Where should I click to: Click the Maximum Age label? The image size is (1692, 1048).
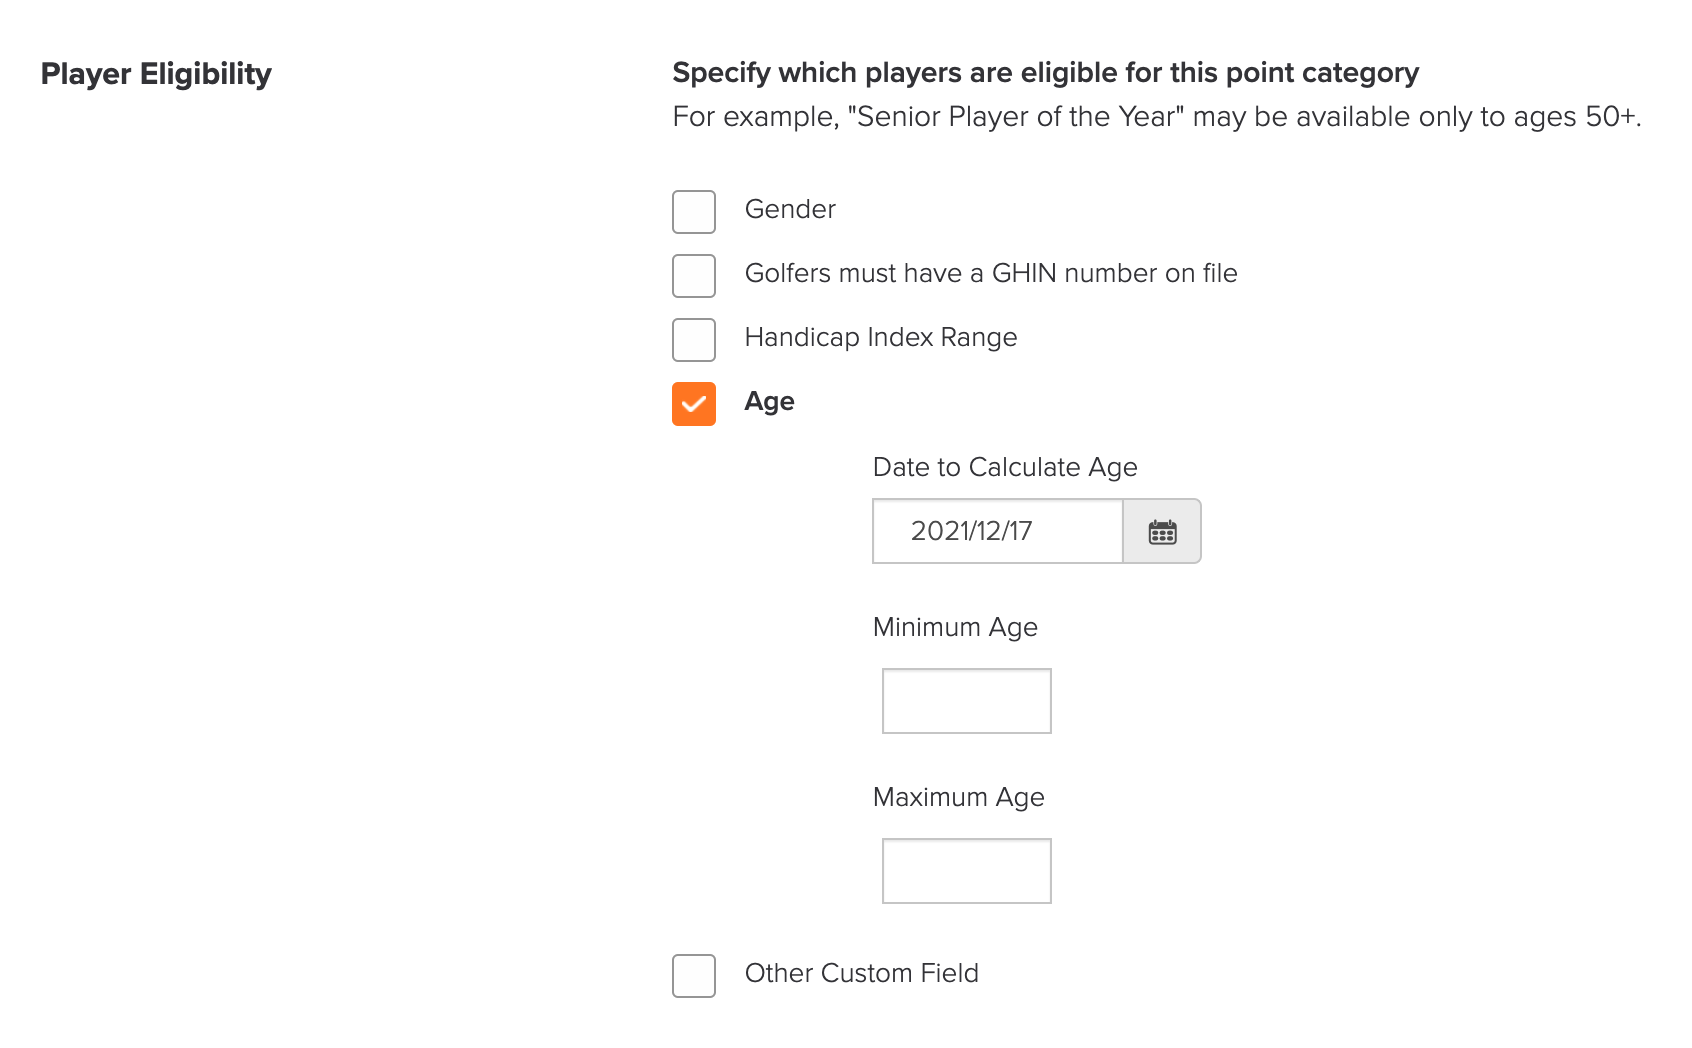click(x=958, y=797)
